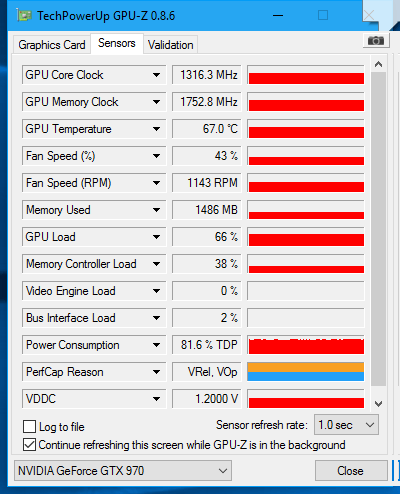
Task: Switch to the Graphics Card tab
Action: (52, 45)
